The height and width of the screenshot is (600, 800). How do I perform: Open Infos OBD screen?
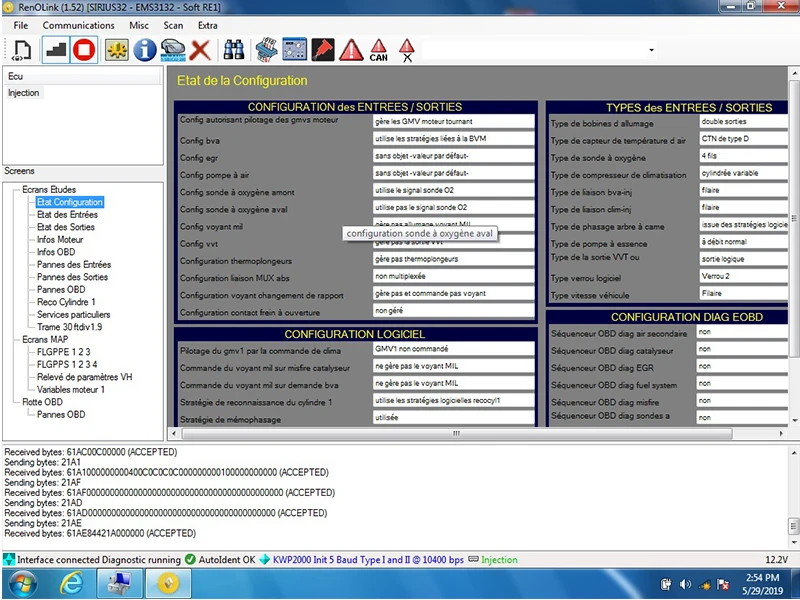click(56, 252)
